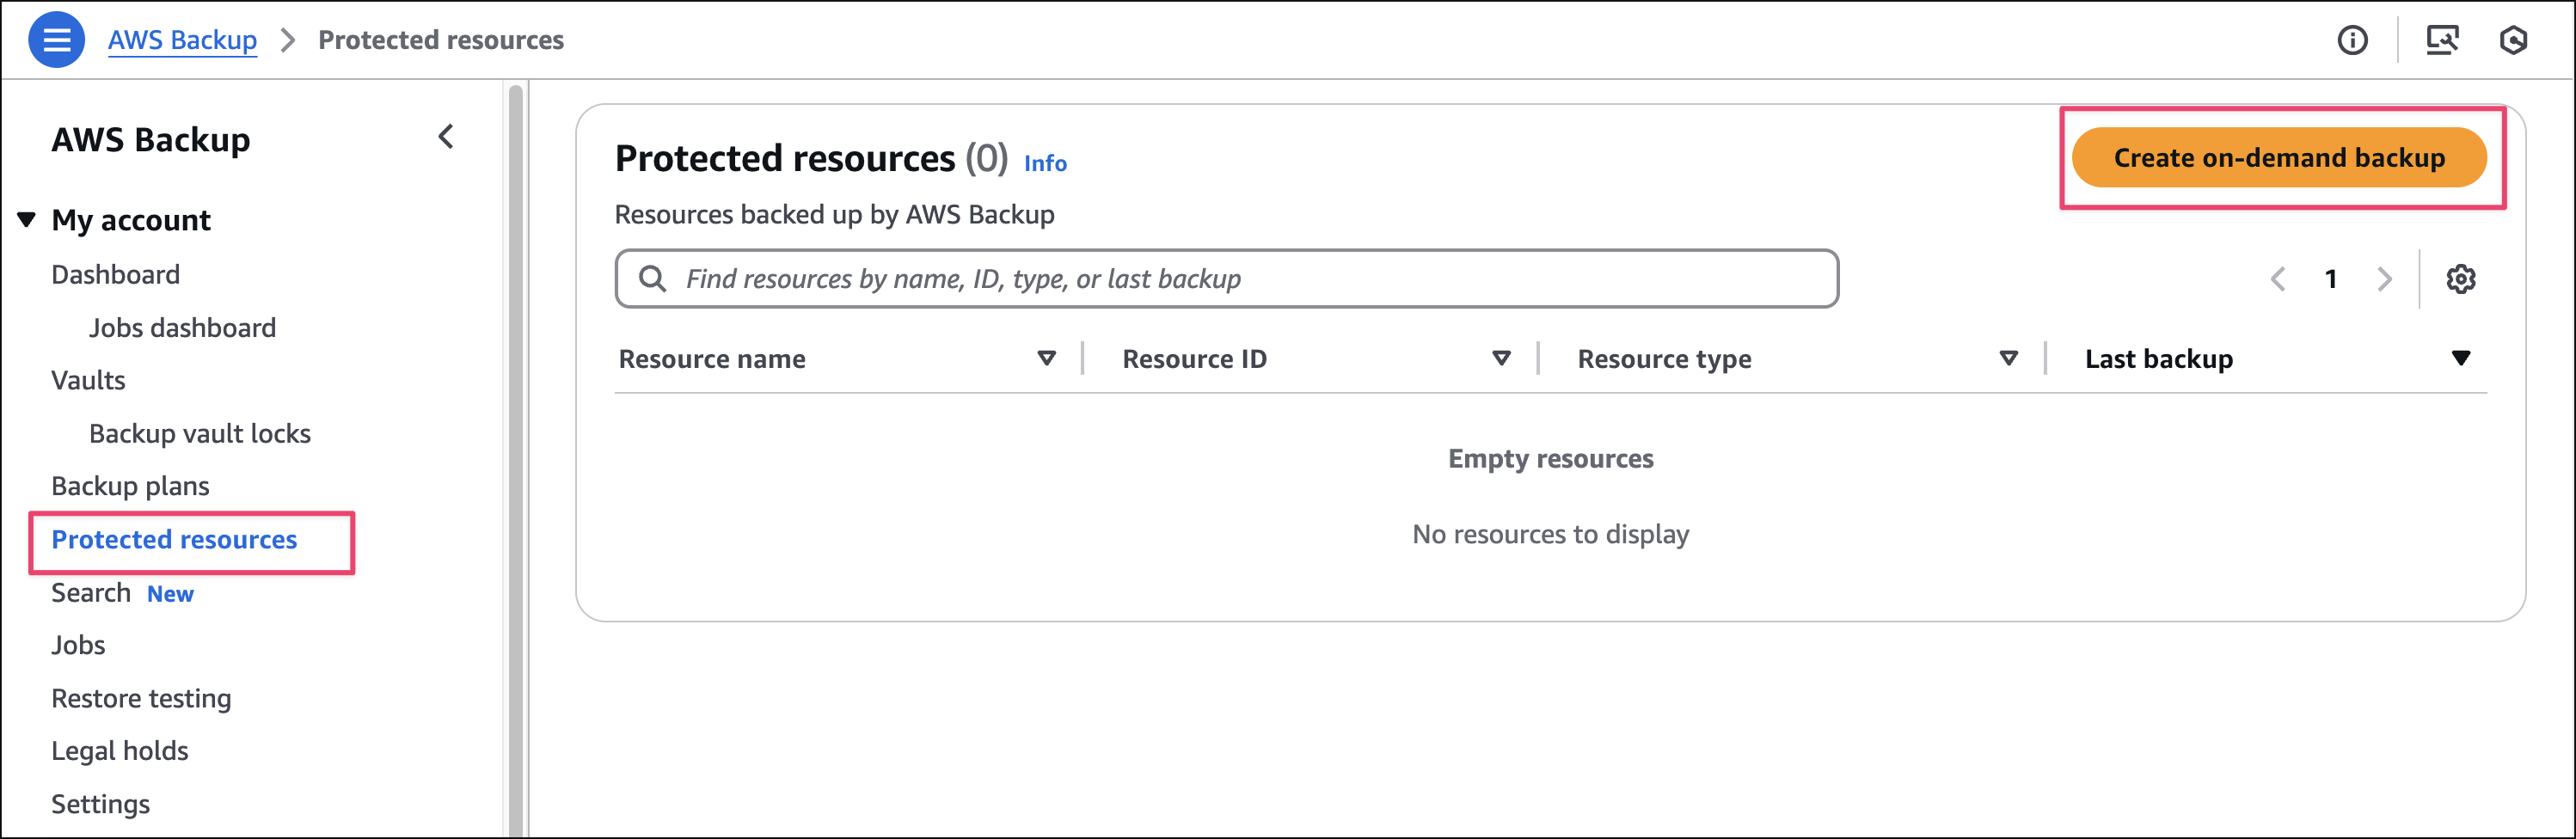Click the info circle icon in header

tap(2351, 40)
